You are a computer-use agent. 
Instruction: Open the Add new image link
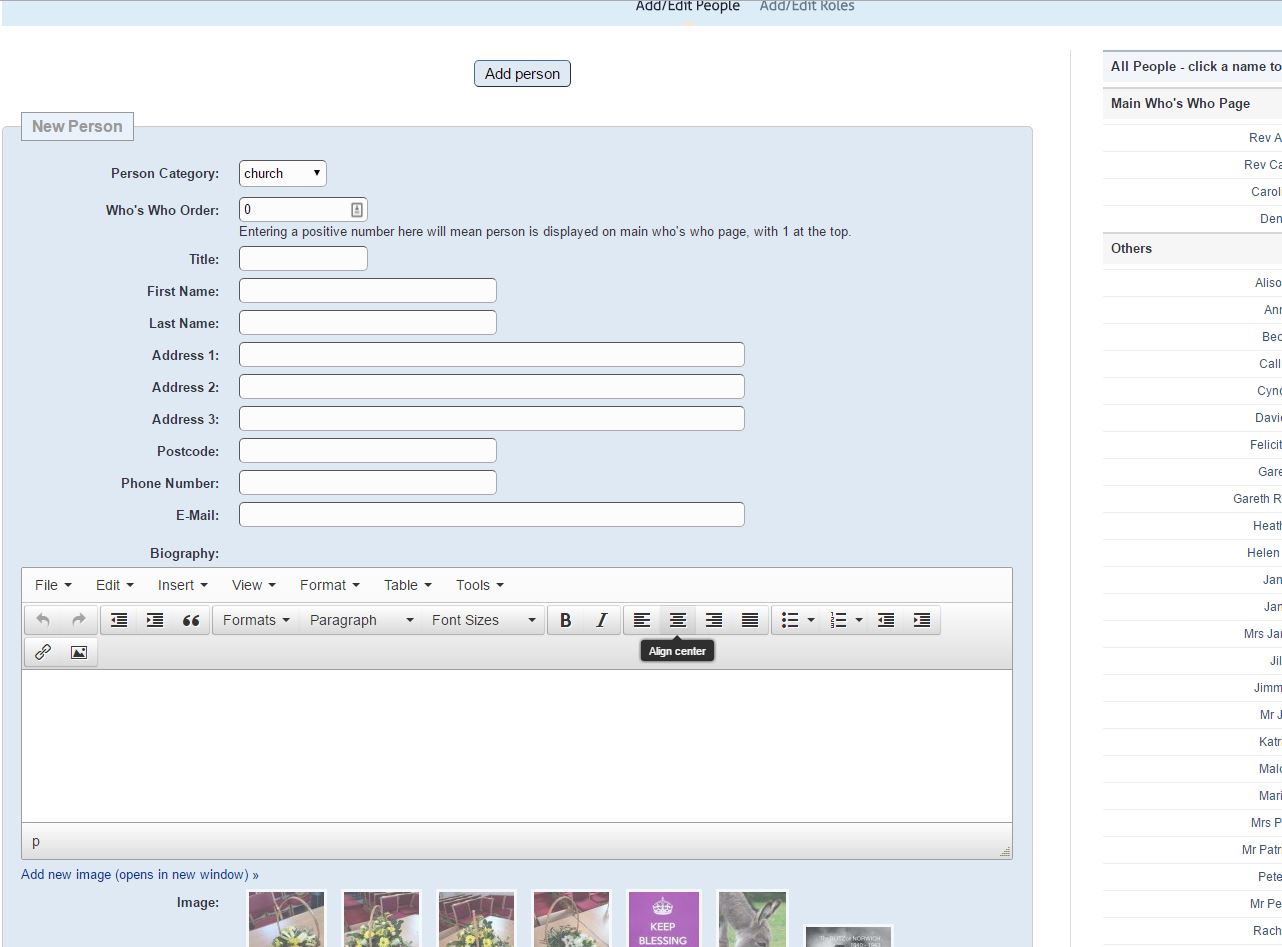click(140, 874)
